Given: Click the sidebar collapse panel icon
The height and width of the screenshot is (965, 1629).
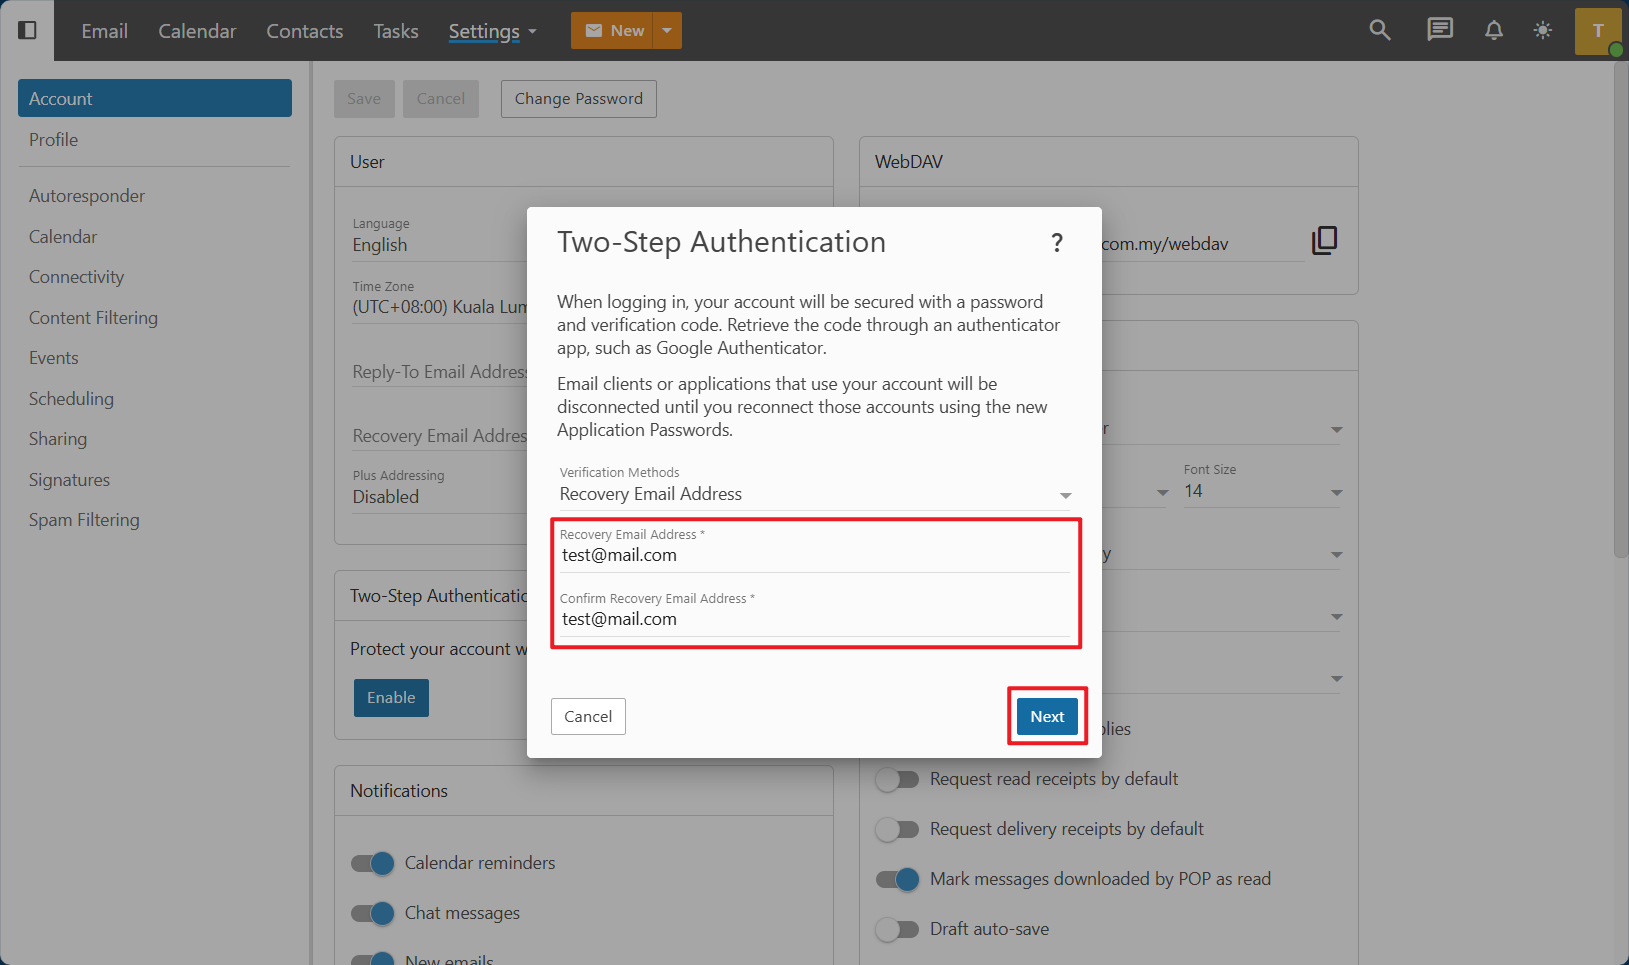Looking at the screenshot, I should pyautogui.click(x=28, y=30).
